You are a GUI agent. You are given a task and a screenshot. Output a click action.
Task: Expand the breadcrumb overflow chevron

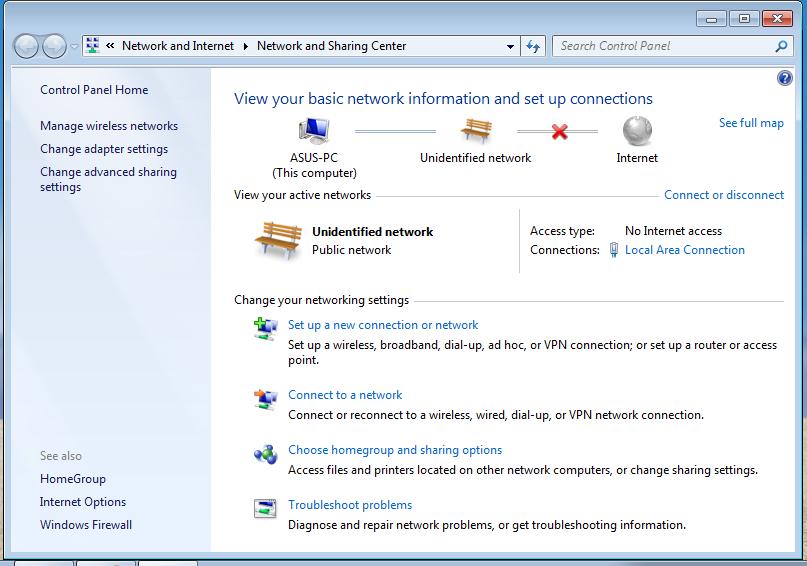[x=110, y=46]
